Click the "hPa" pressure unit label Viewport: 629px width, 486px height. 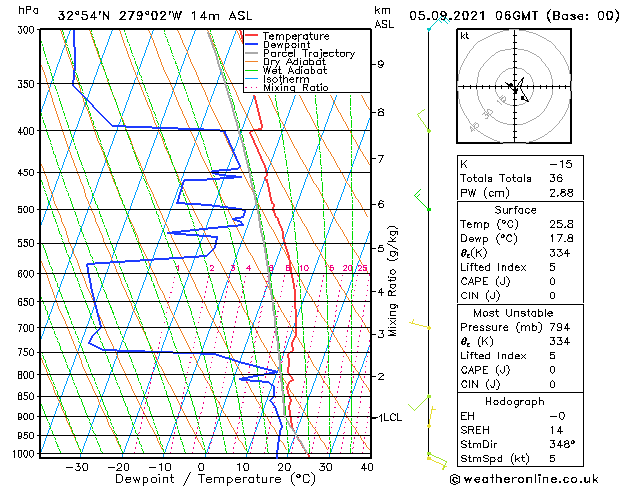pyautogui.click(x=28, y=10)
